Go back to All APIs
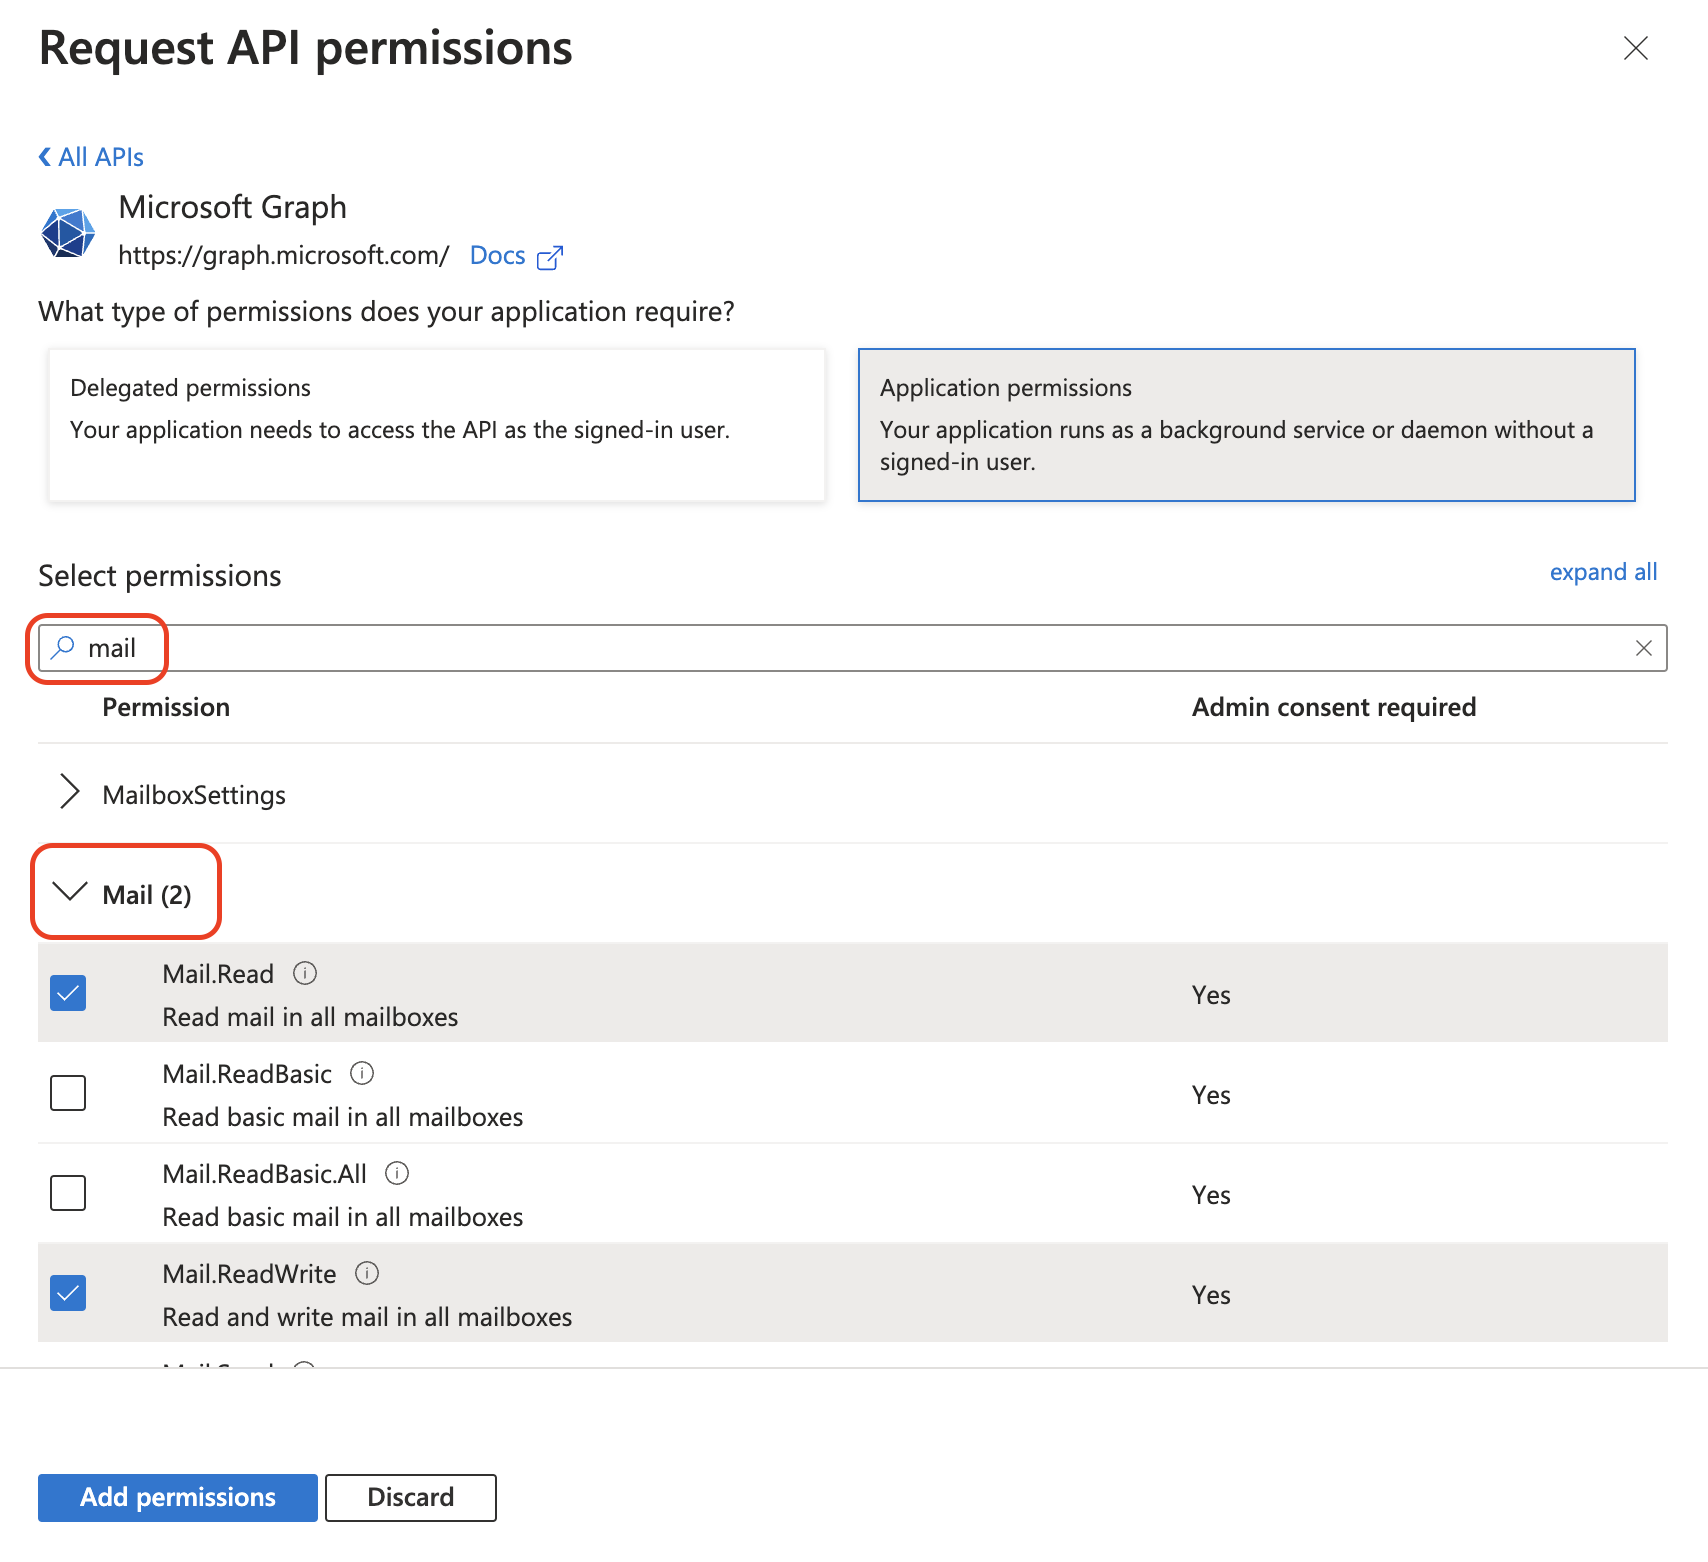The image size is (1708, 1562). [91, 157]
